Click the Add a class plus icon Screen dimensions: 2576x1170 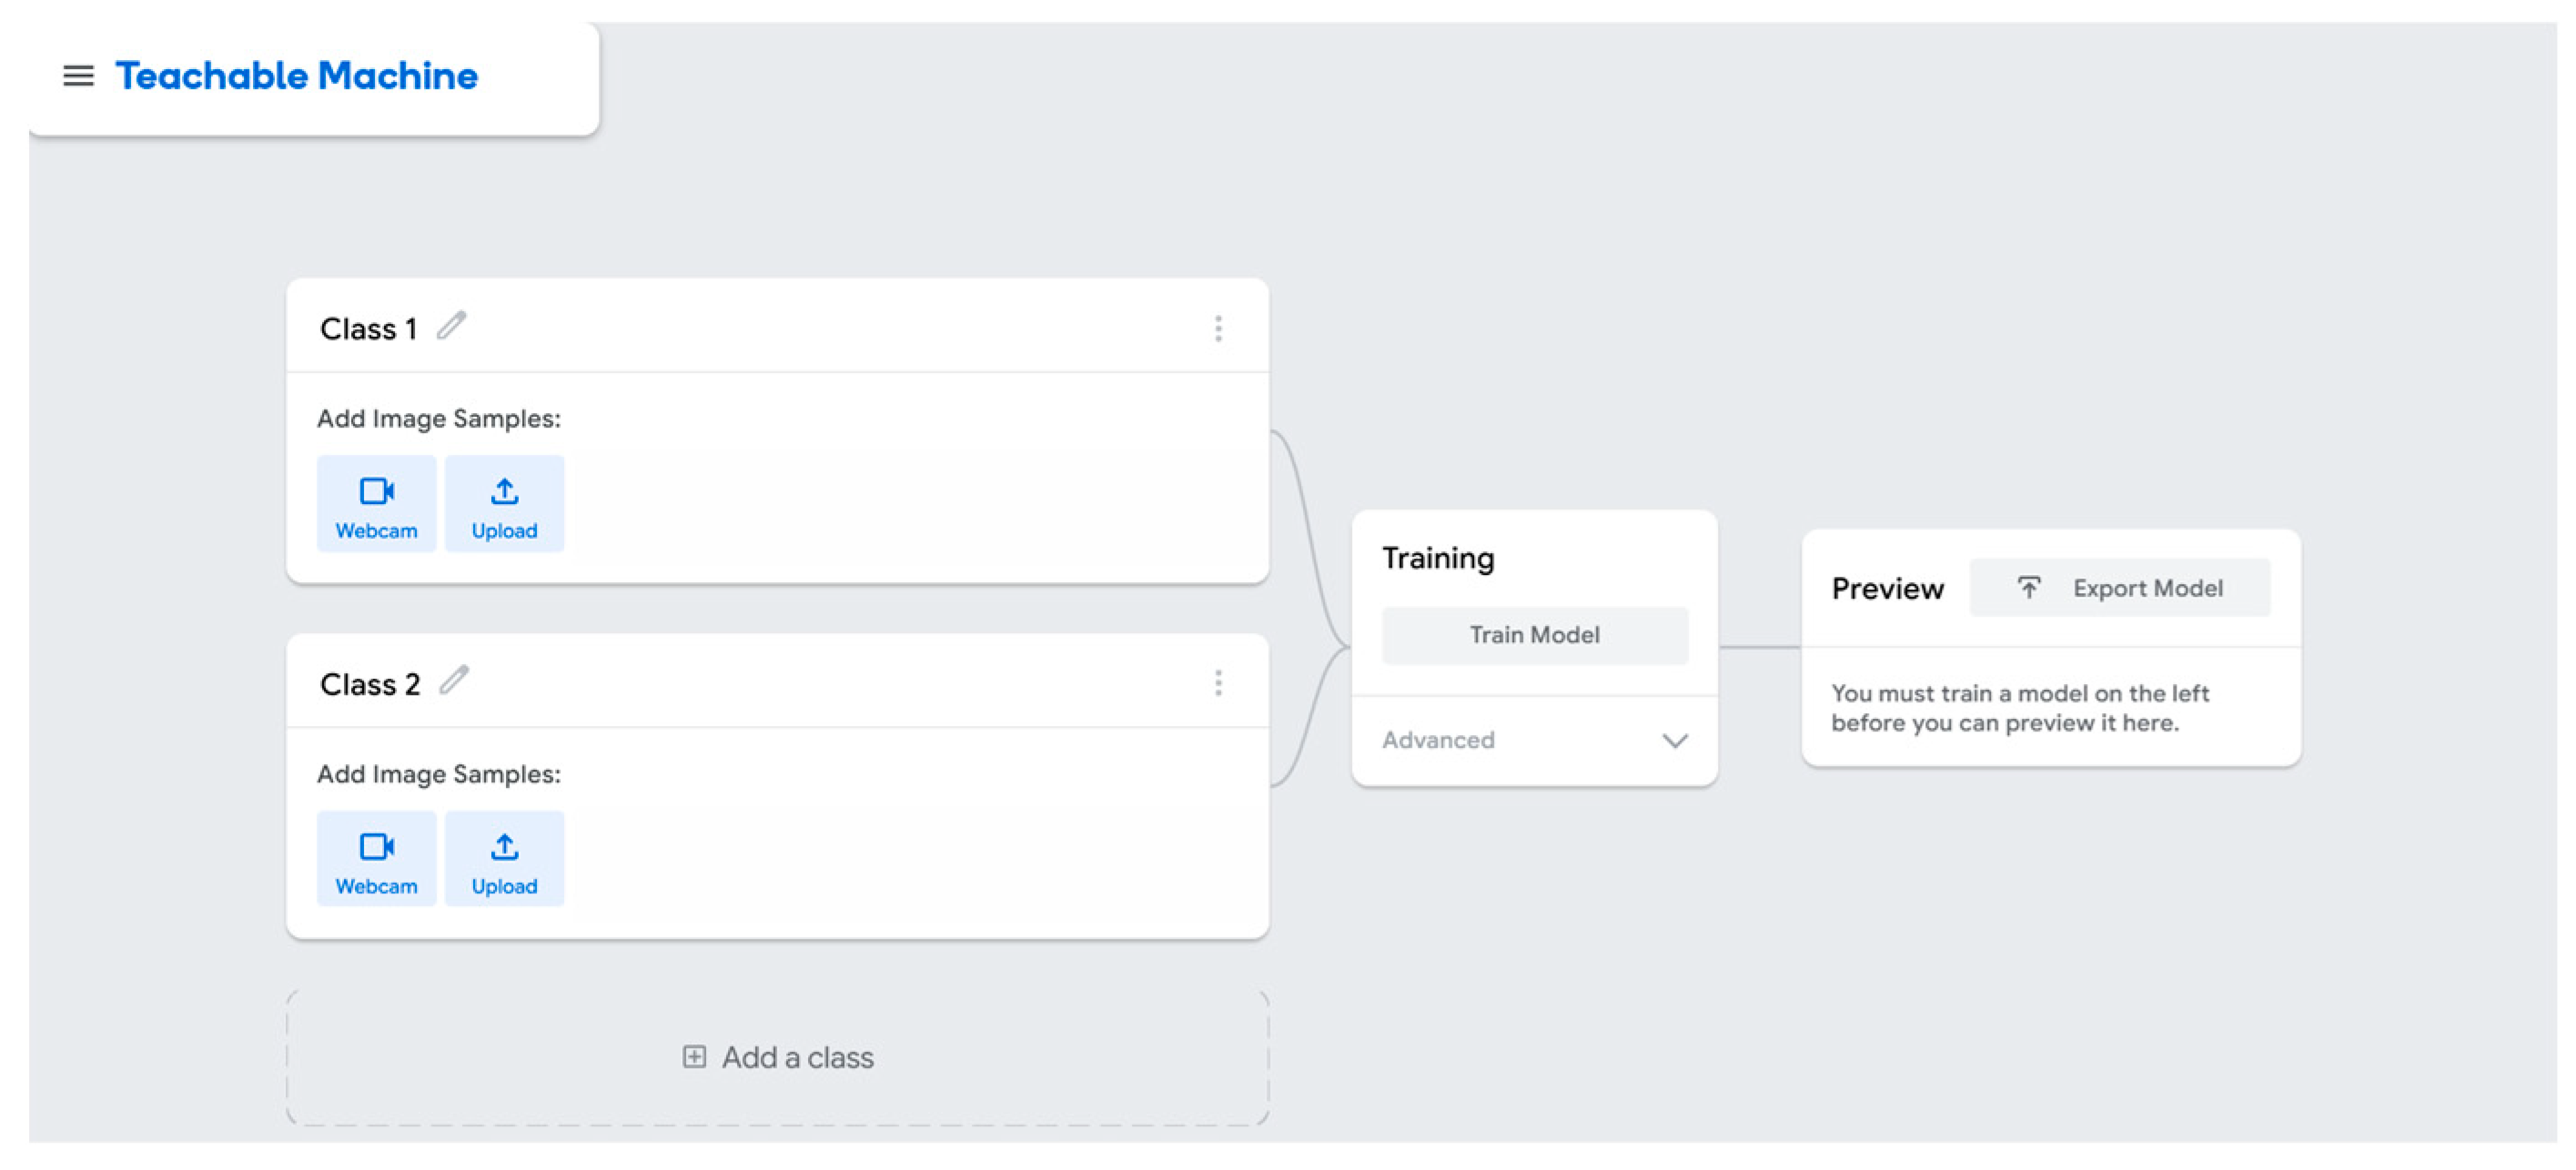coord(694,1057)
